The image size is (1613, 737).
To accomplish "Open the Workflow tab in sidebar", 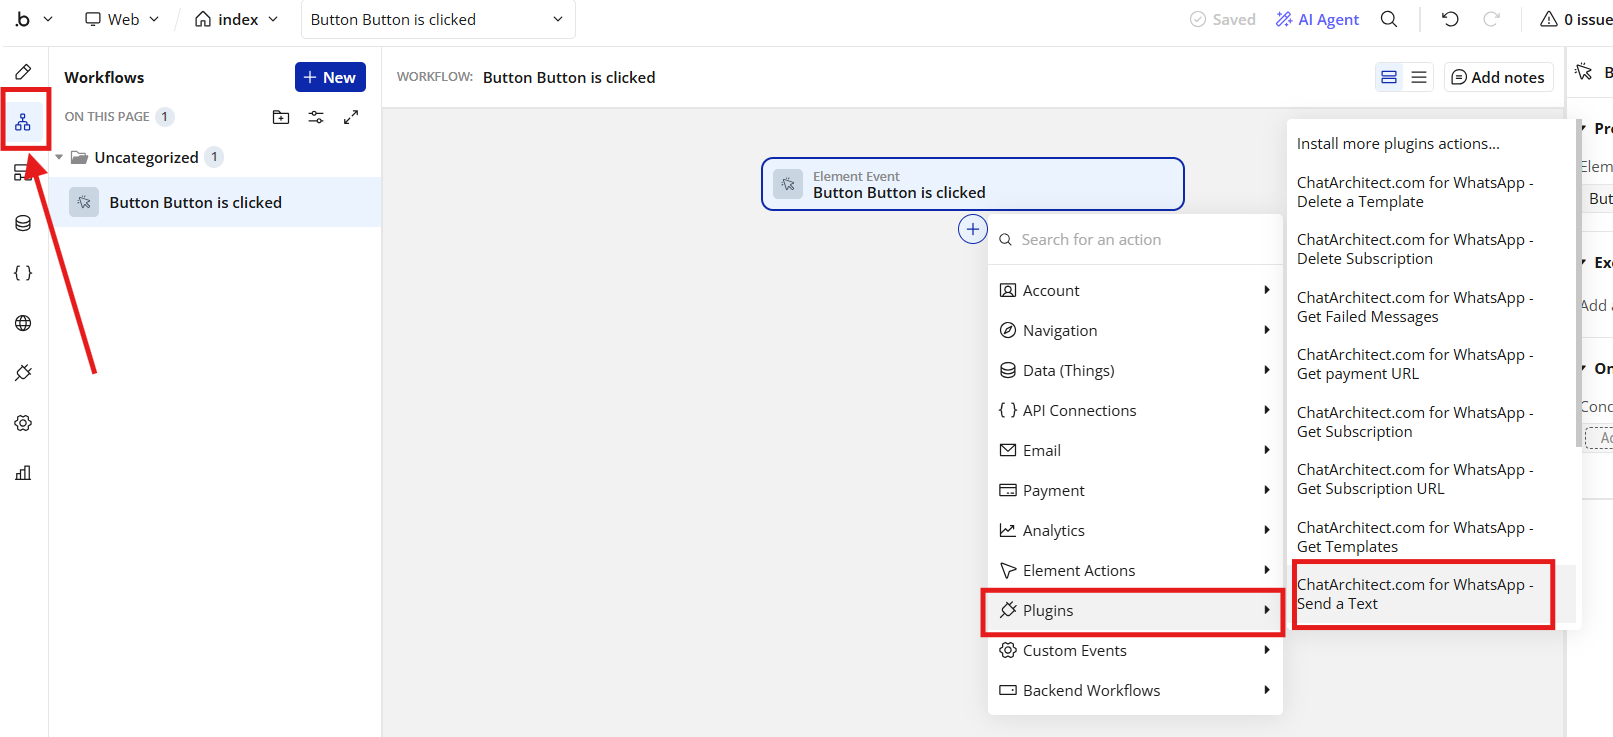I will coord(23,122).
